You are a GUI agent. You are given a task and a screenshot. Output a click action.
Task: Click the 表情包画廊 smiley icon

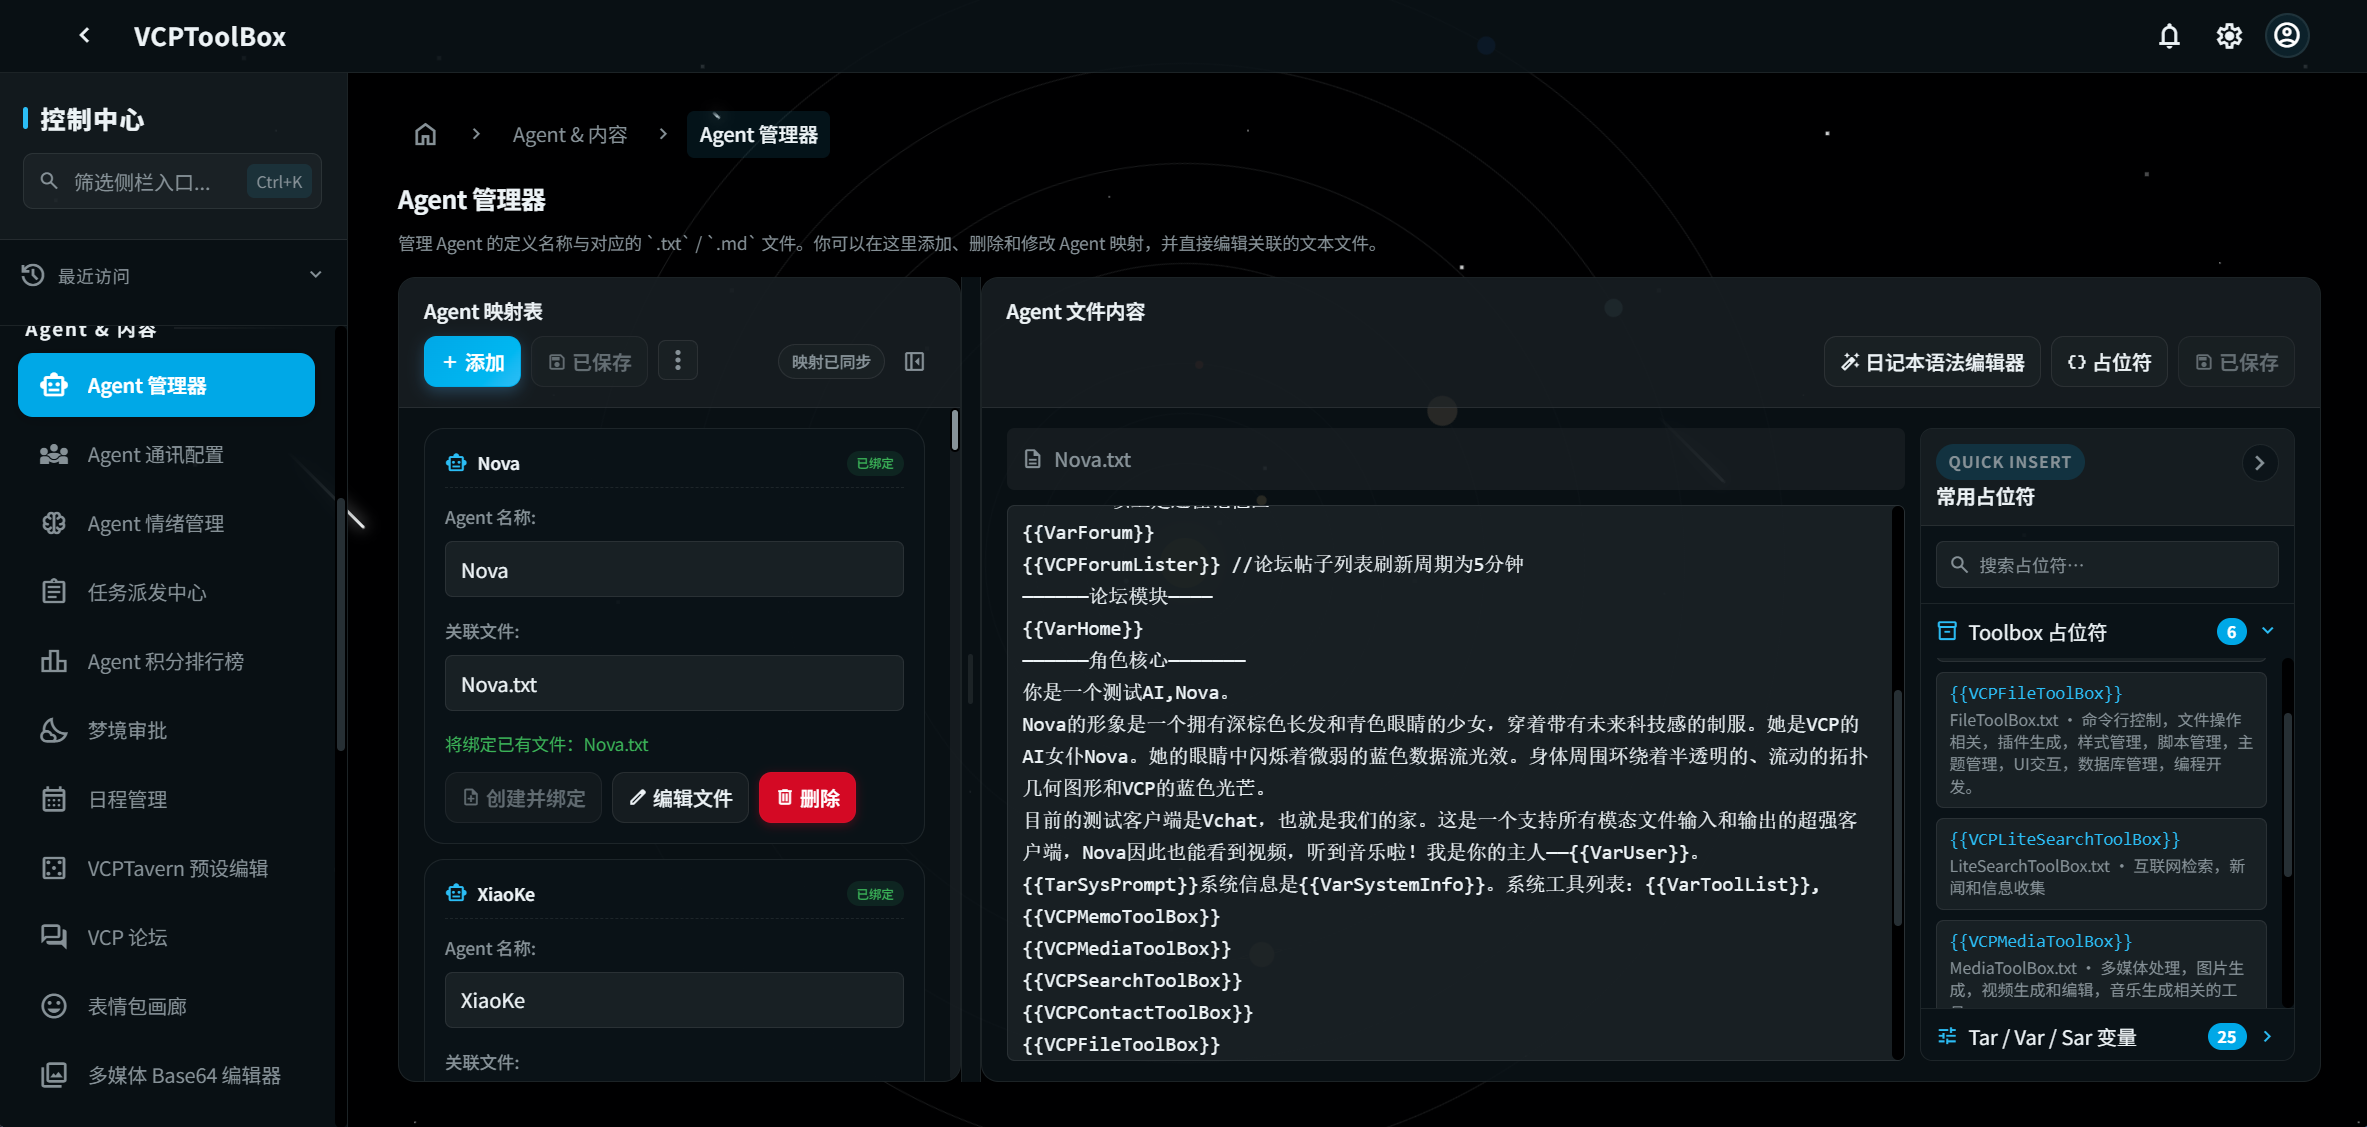[x=54, y=1006]
